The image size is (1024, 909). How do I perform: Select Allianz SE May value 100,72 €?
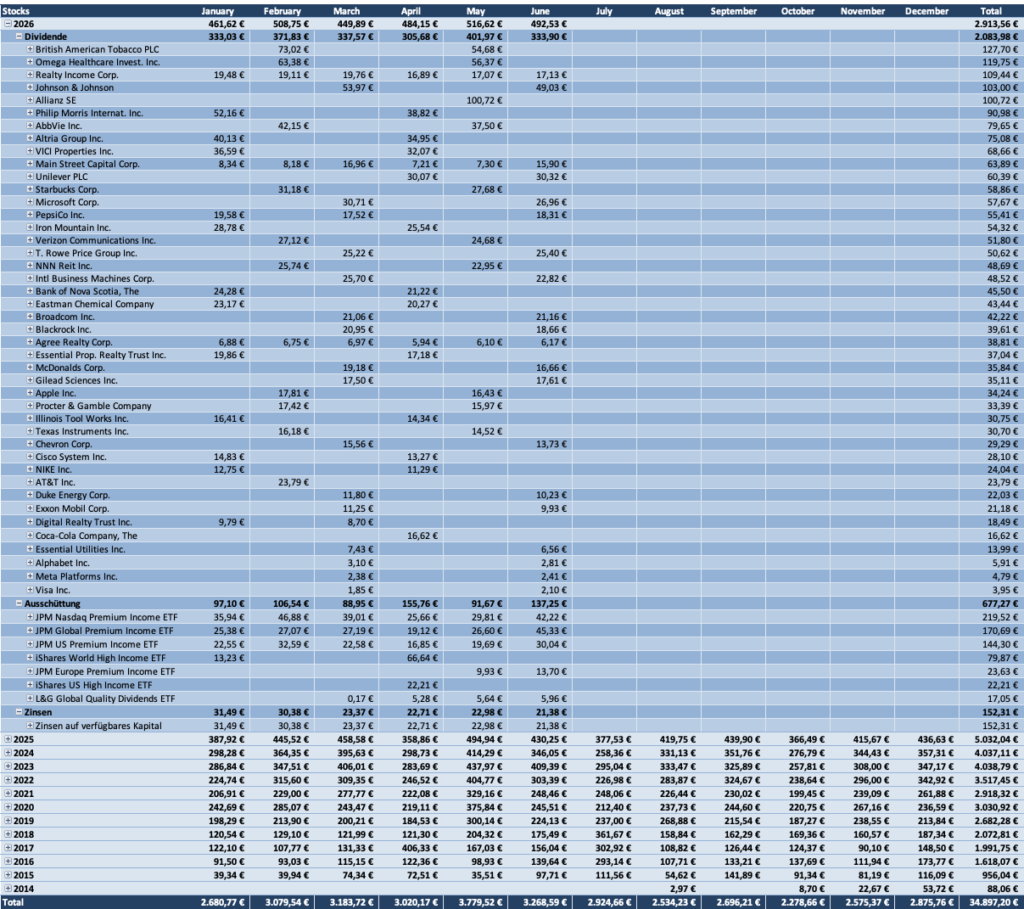(x=485, y=100)
